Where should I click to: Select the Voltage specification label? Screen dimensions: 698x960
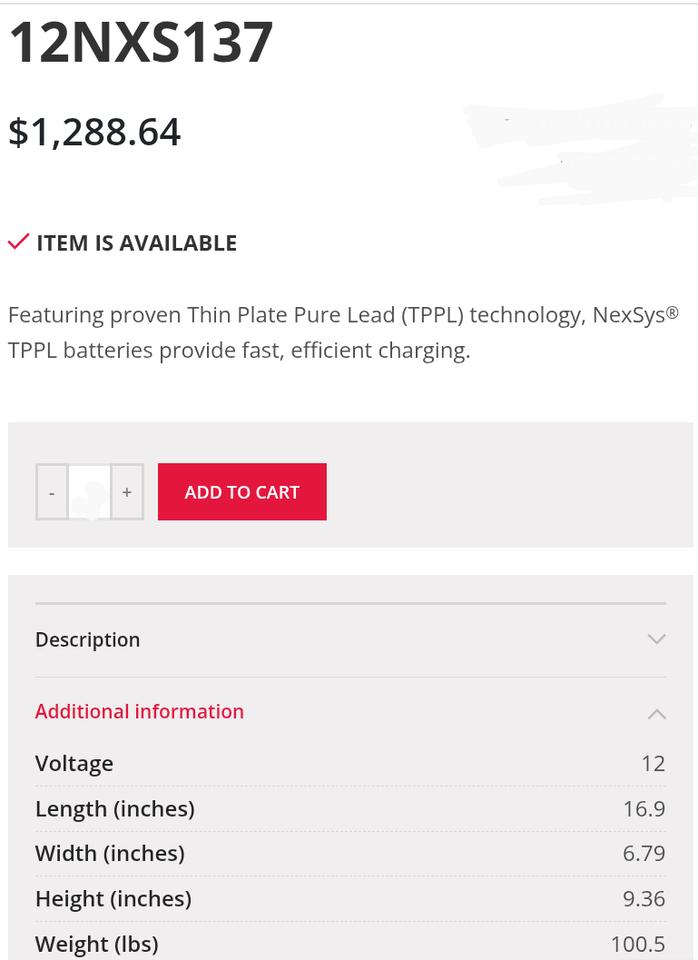click(74, 764)
